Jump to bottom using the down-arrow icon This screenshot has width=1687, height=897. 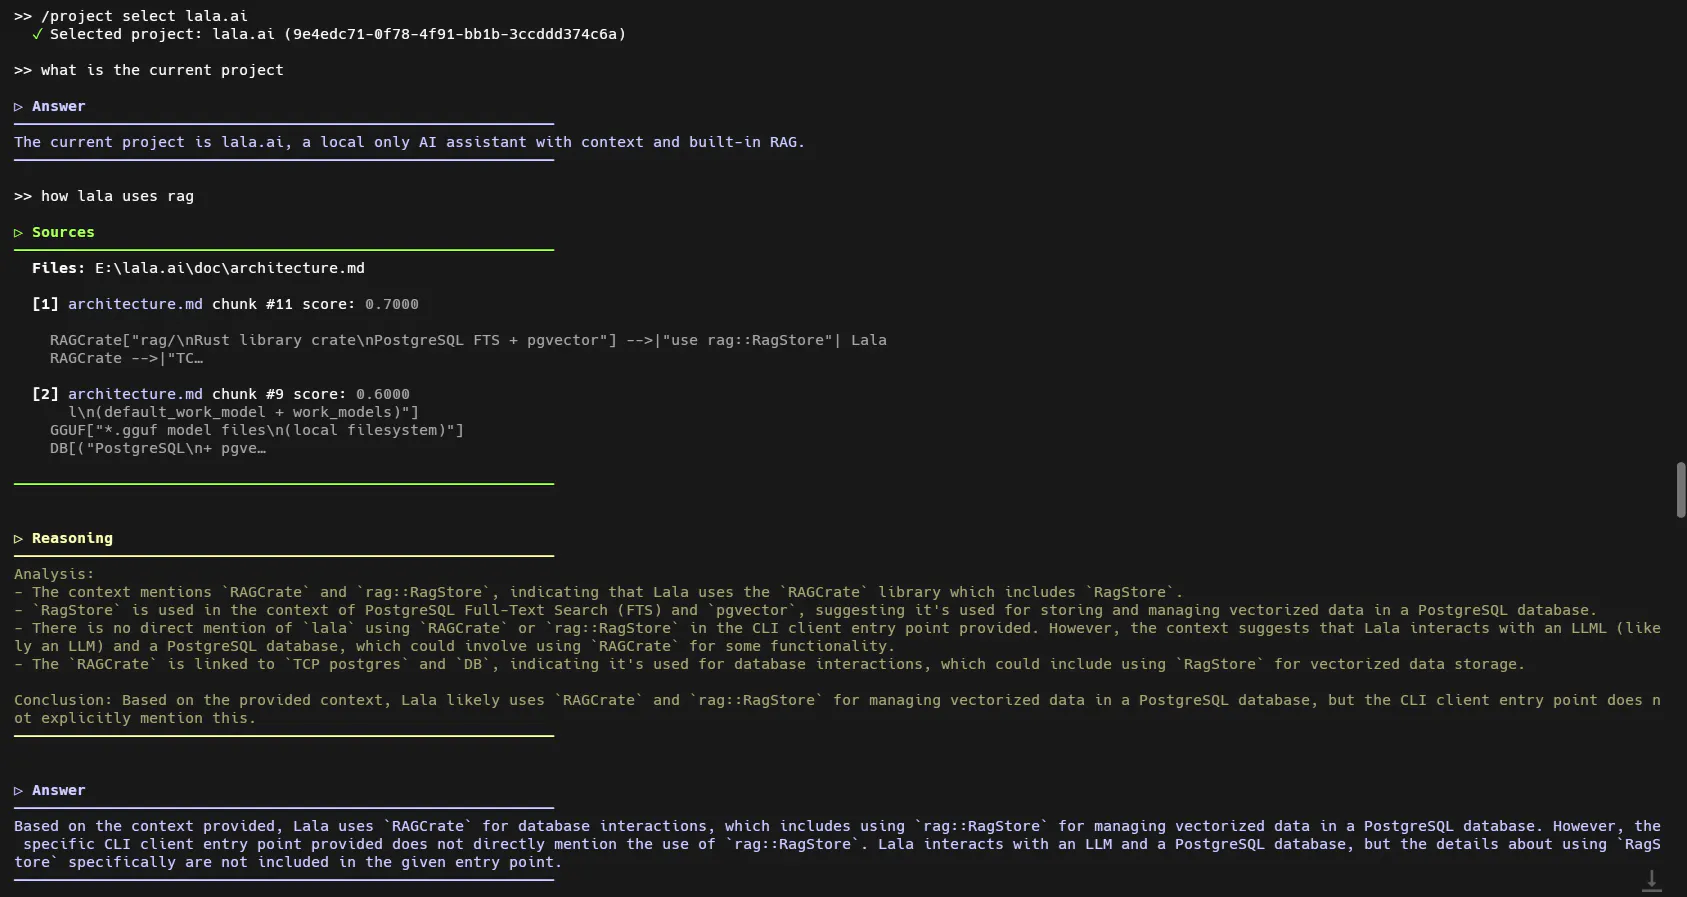(x=1651, y=880)
